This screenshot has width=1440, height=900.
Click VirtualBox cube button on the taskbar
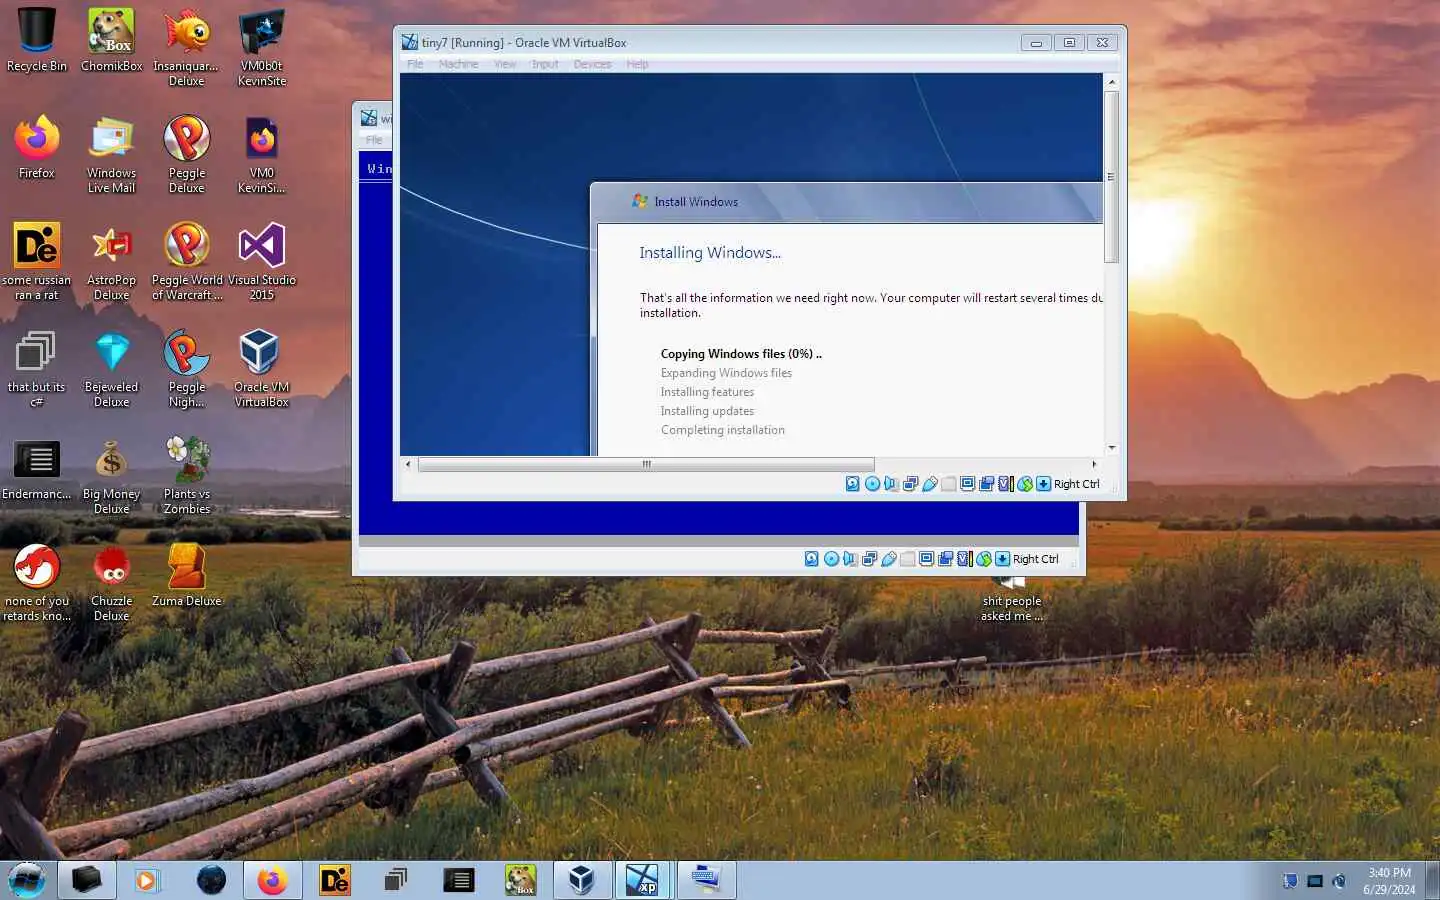[x=581, y=880]
